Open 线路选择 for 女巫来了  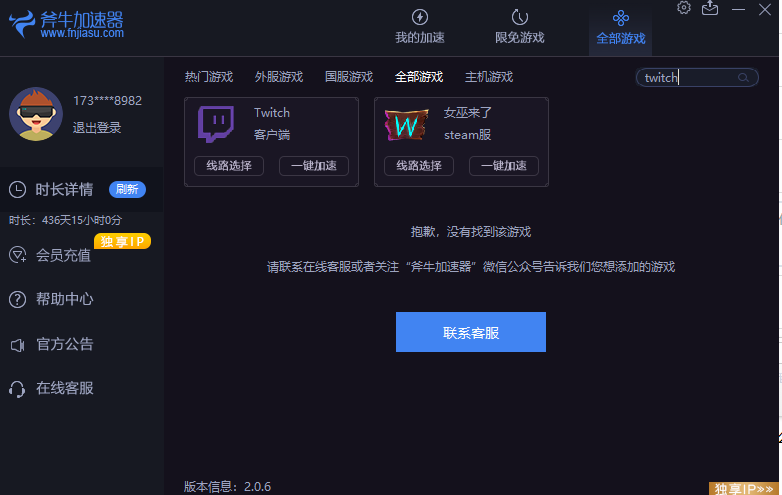pyautogui.click(x=419, y=166)
